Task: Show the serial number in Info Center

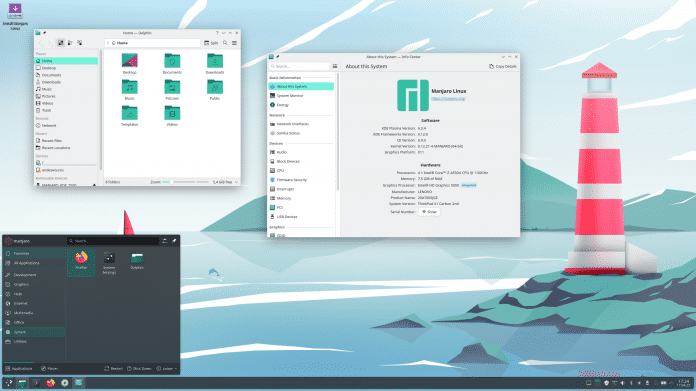Action: coord(429,212)
